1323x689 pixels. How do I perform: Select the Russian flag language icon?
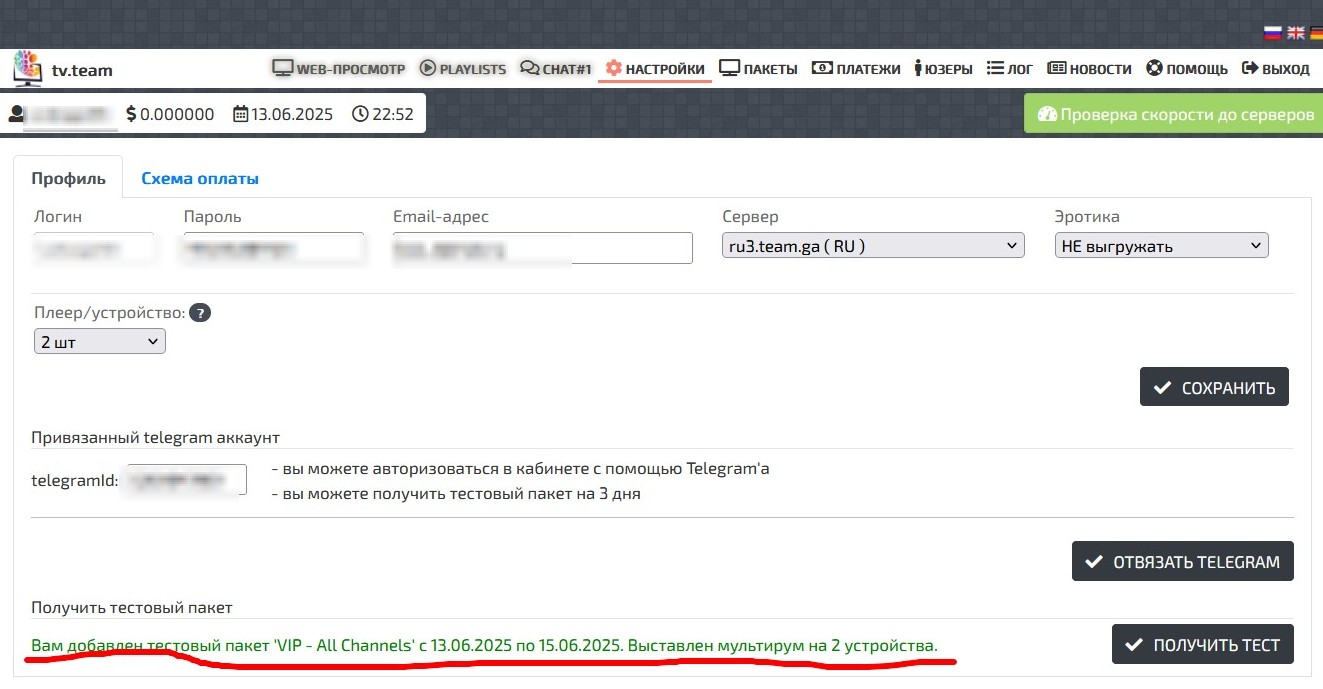click(x=1272, y=32)
